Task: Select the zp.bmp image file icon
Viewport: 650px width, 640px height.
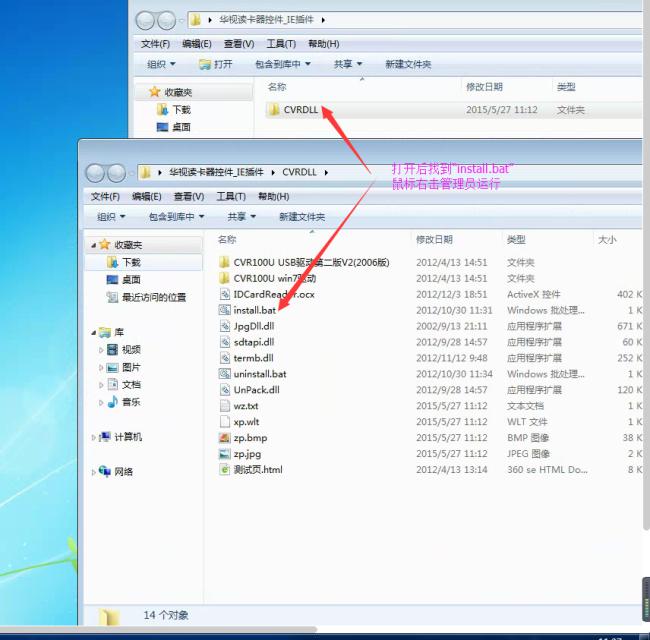Action: 225,438
